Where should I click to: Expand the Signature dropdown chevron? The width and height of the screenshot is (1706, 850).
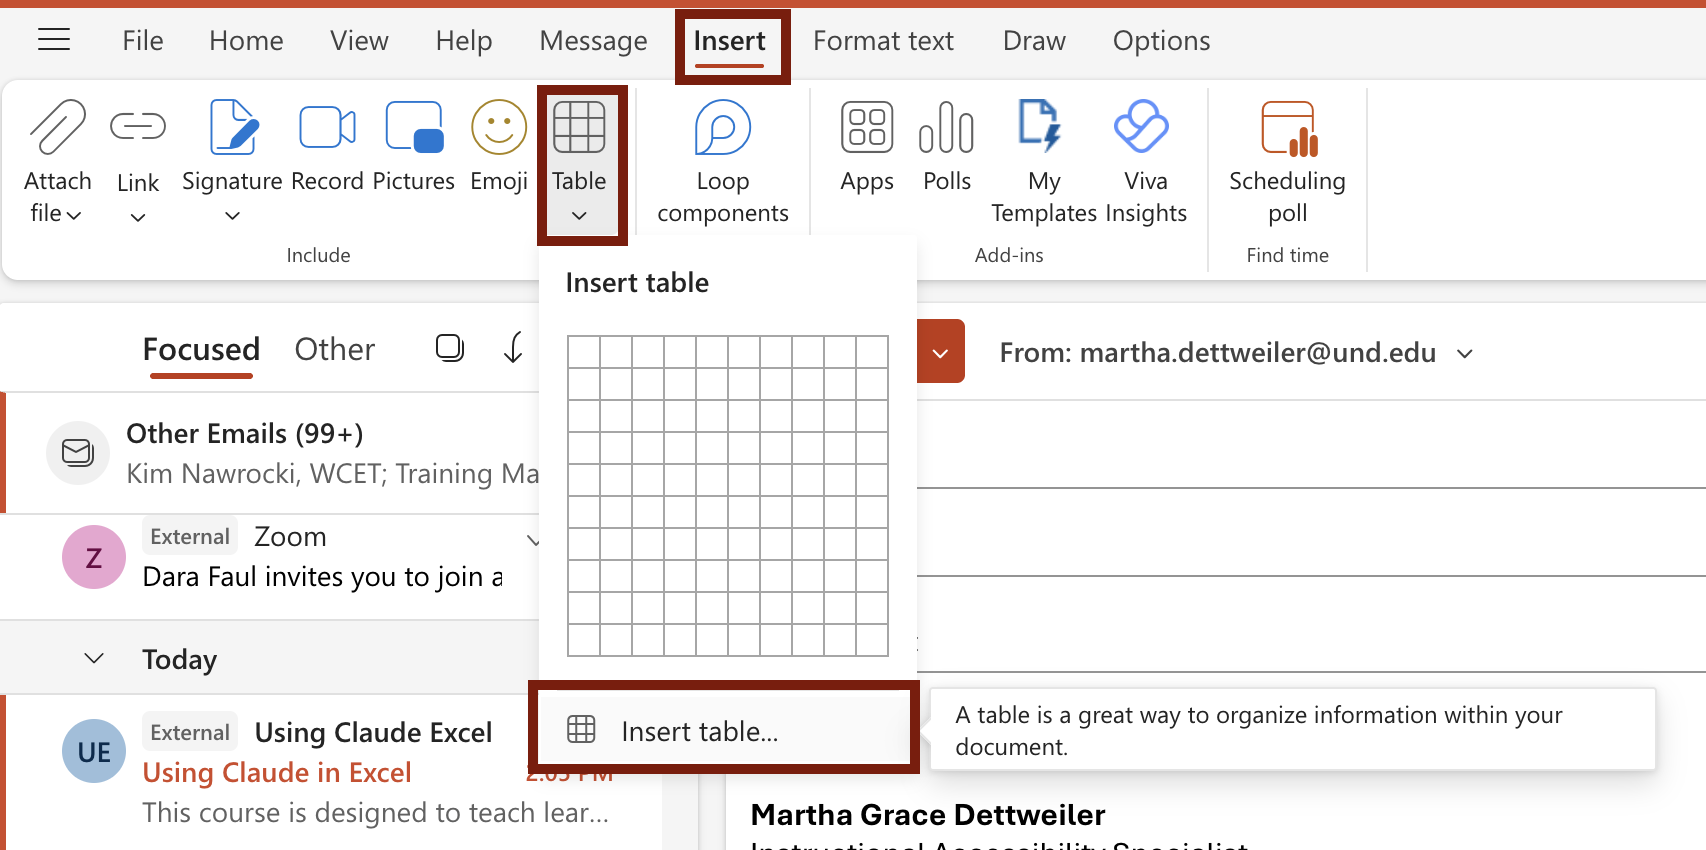[x=232, y=215]
